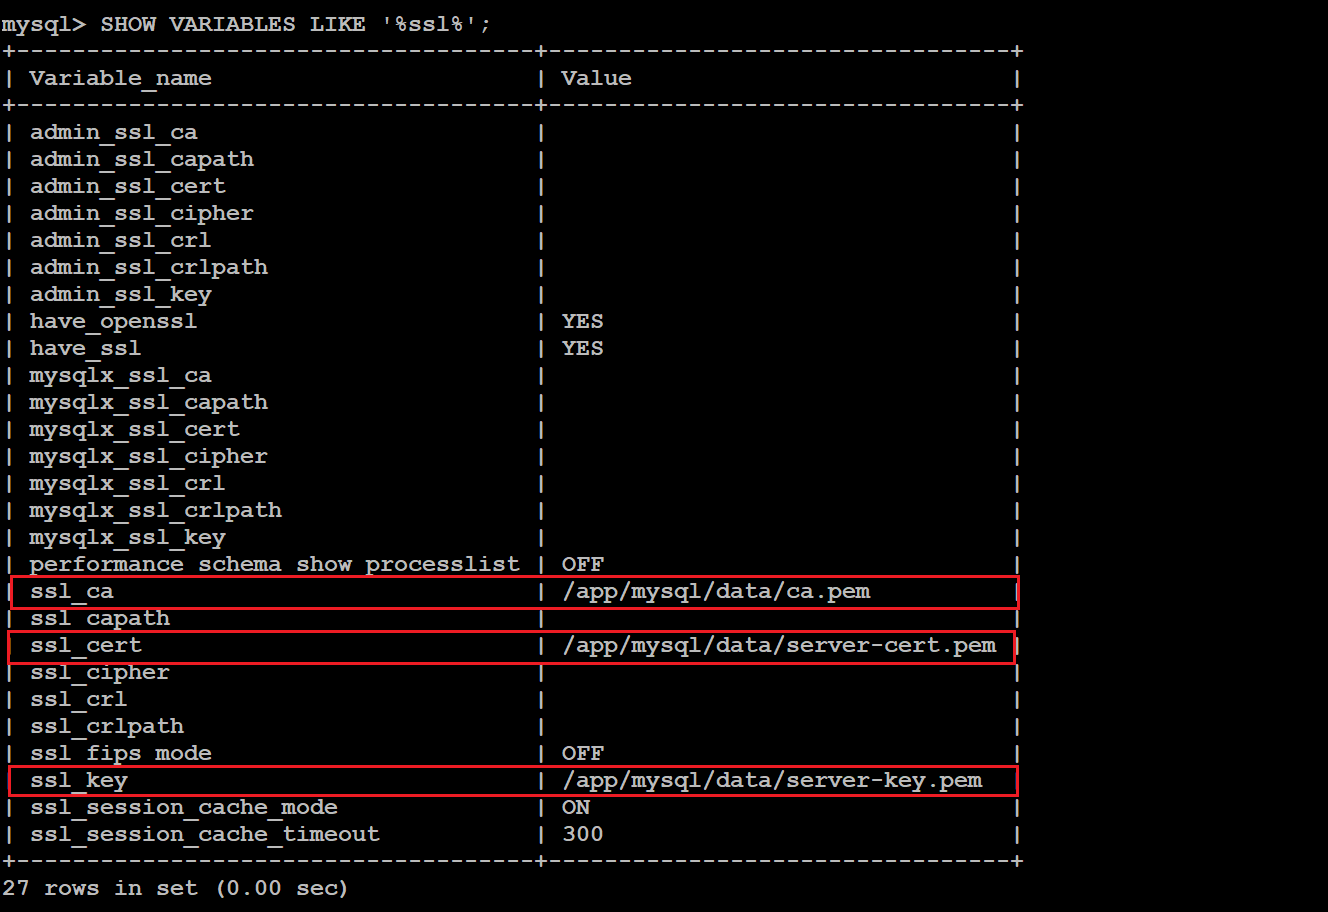Click the Value column header
Screen dimensions: 1328x912
pos(596,78)
